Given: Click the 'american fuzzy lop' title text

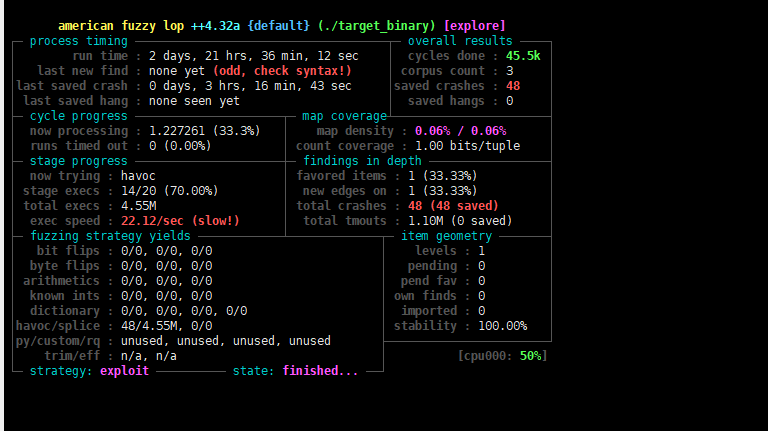Looking at the screenshot, I should (x=121, y=26).
